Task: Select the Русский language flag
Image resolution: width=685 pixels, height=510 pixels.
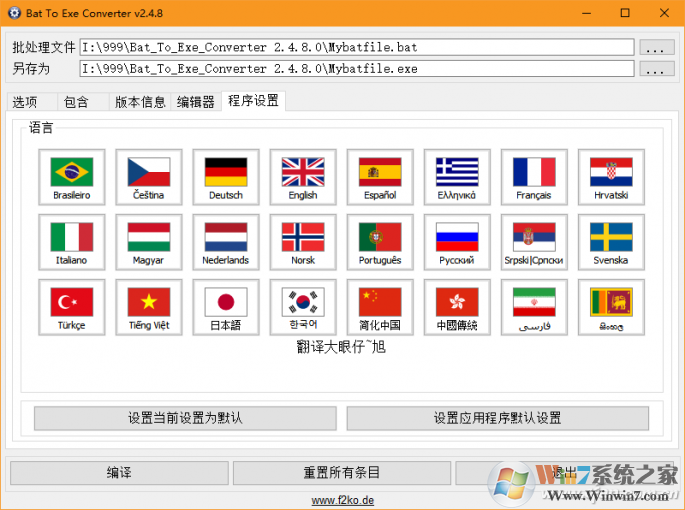Action: (x=457, y=242)
